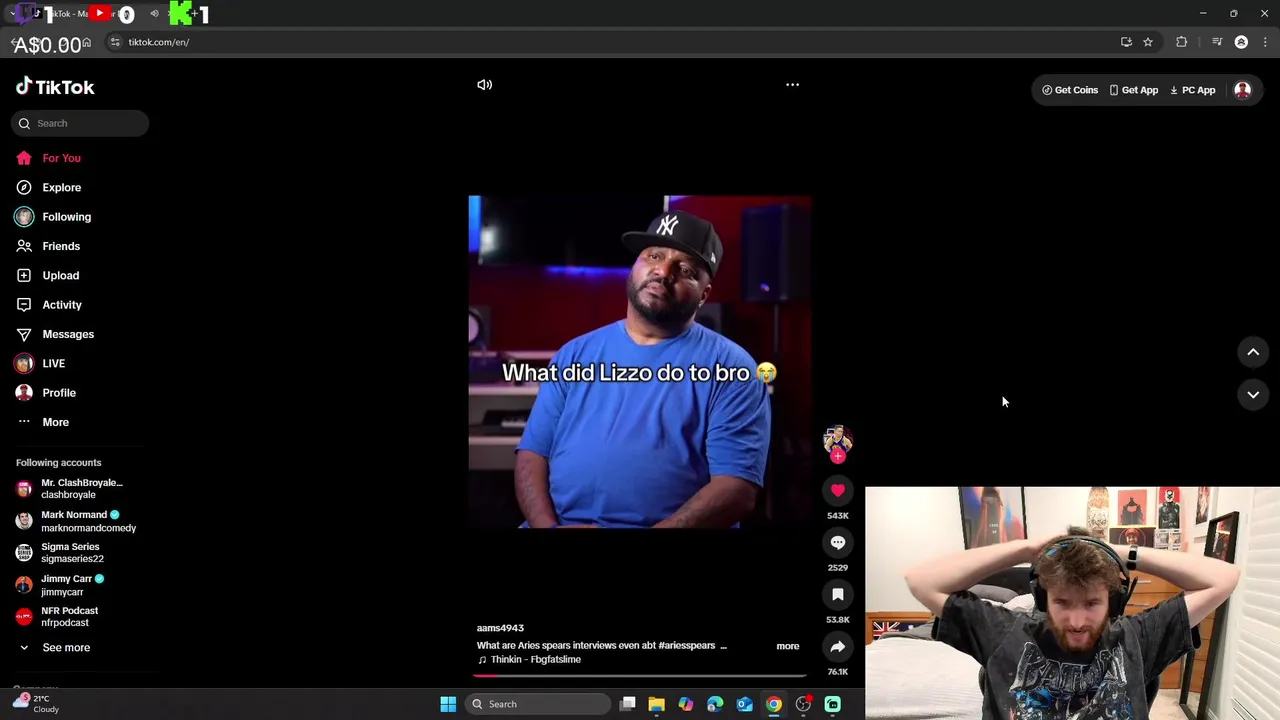This screenshot has width=1280, height=720.
Task: Click the Windows taskbar Search box
Action: point(539,704)
